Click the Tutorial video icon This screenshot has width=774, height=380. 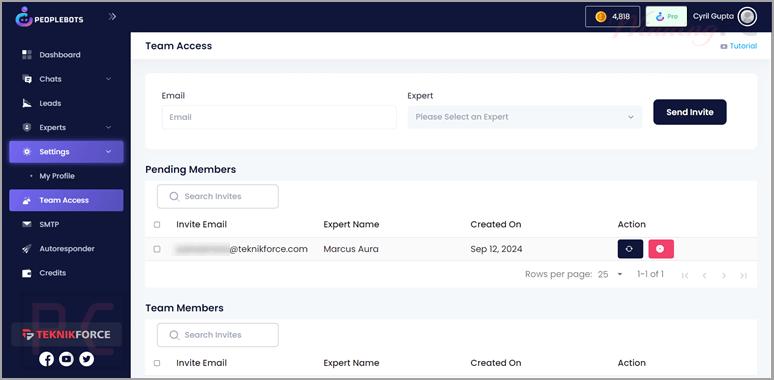[x=724, y=46]
